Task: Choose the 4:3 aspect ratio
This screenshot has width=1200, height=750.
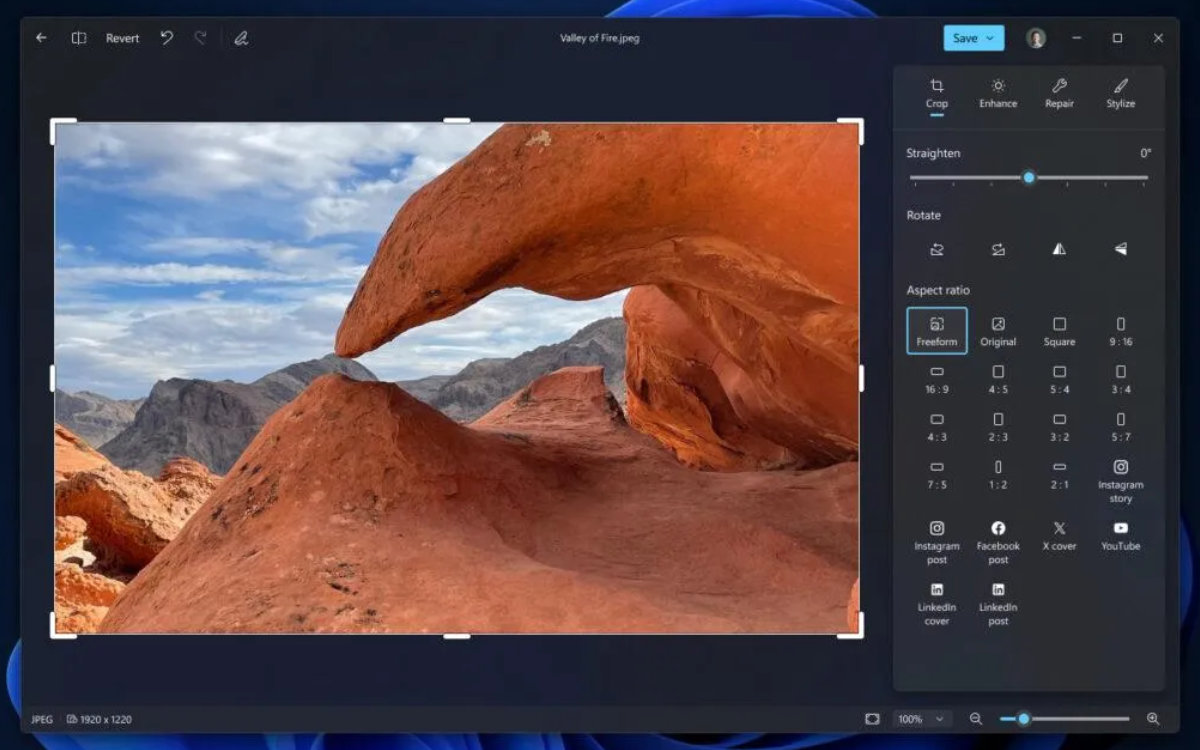Action: (x=937, y=427)
